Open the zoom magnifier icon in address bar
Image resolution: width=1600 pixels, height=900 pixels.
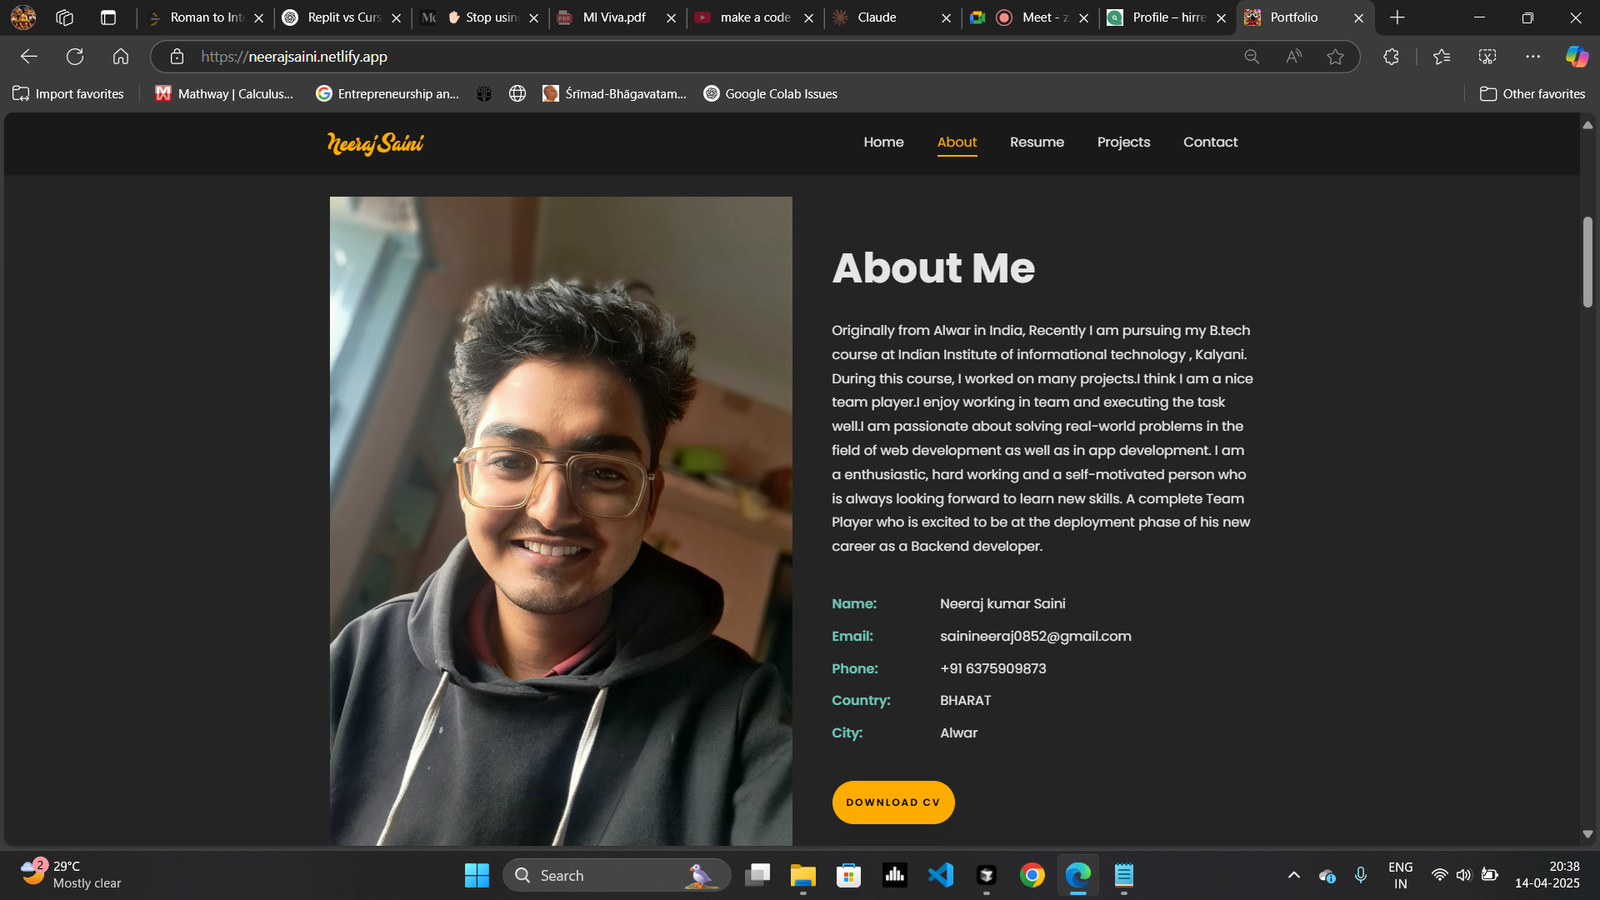pos(1251,57)
